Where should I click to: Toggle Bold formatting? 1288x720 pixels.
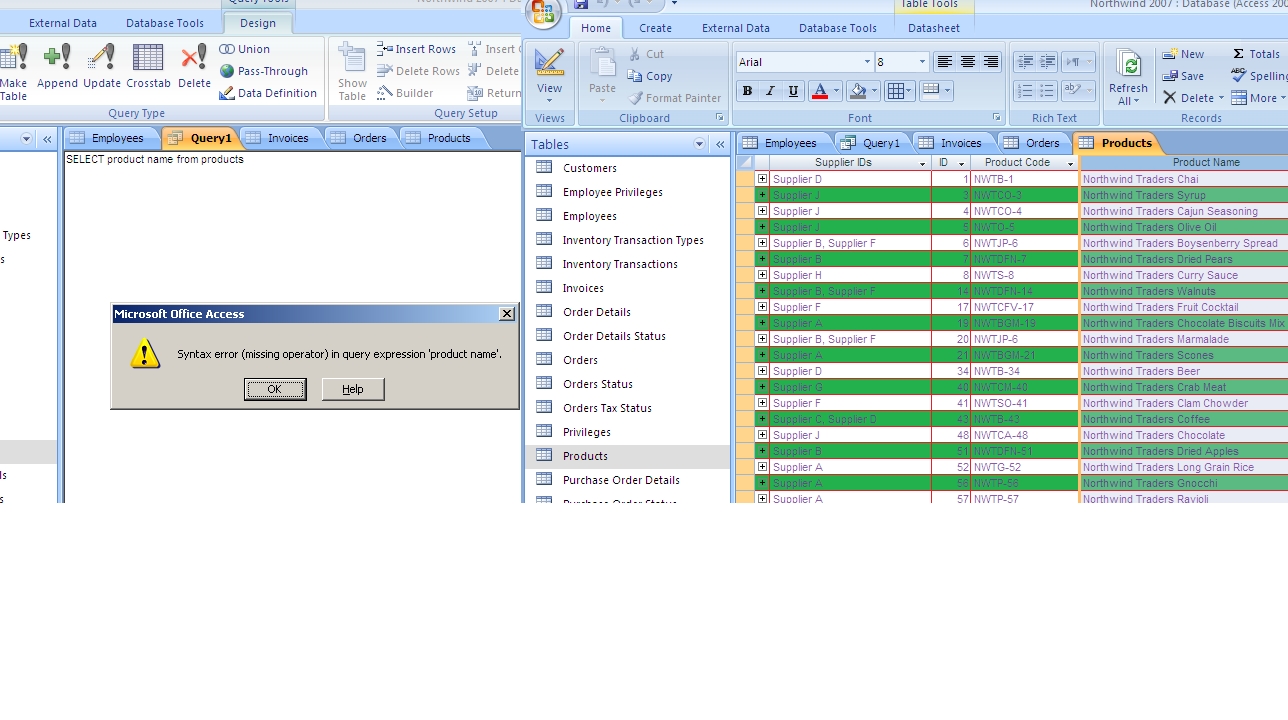747,91
